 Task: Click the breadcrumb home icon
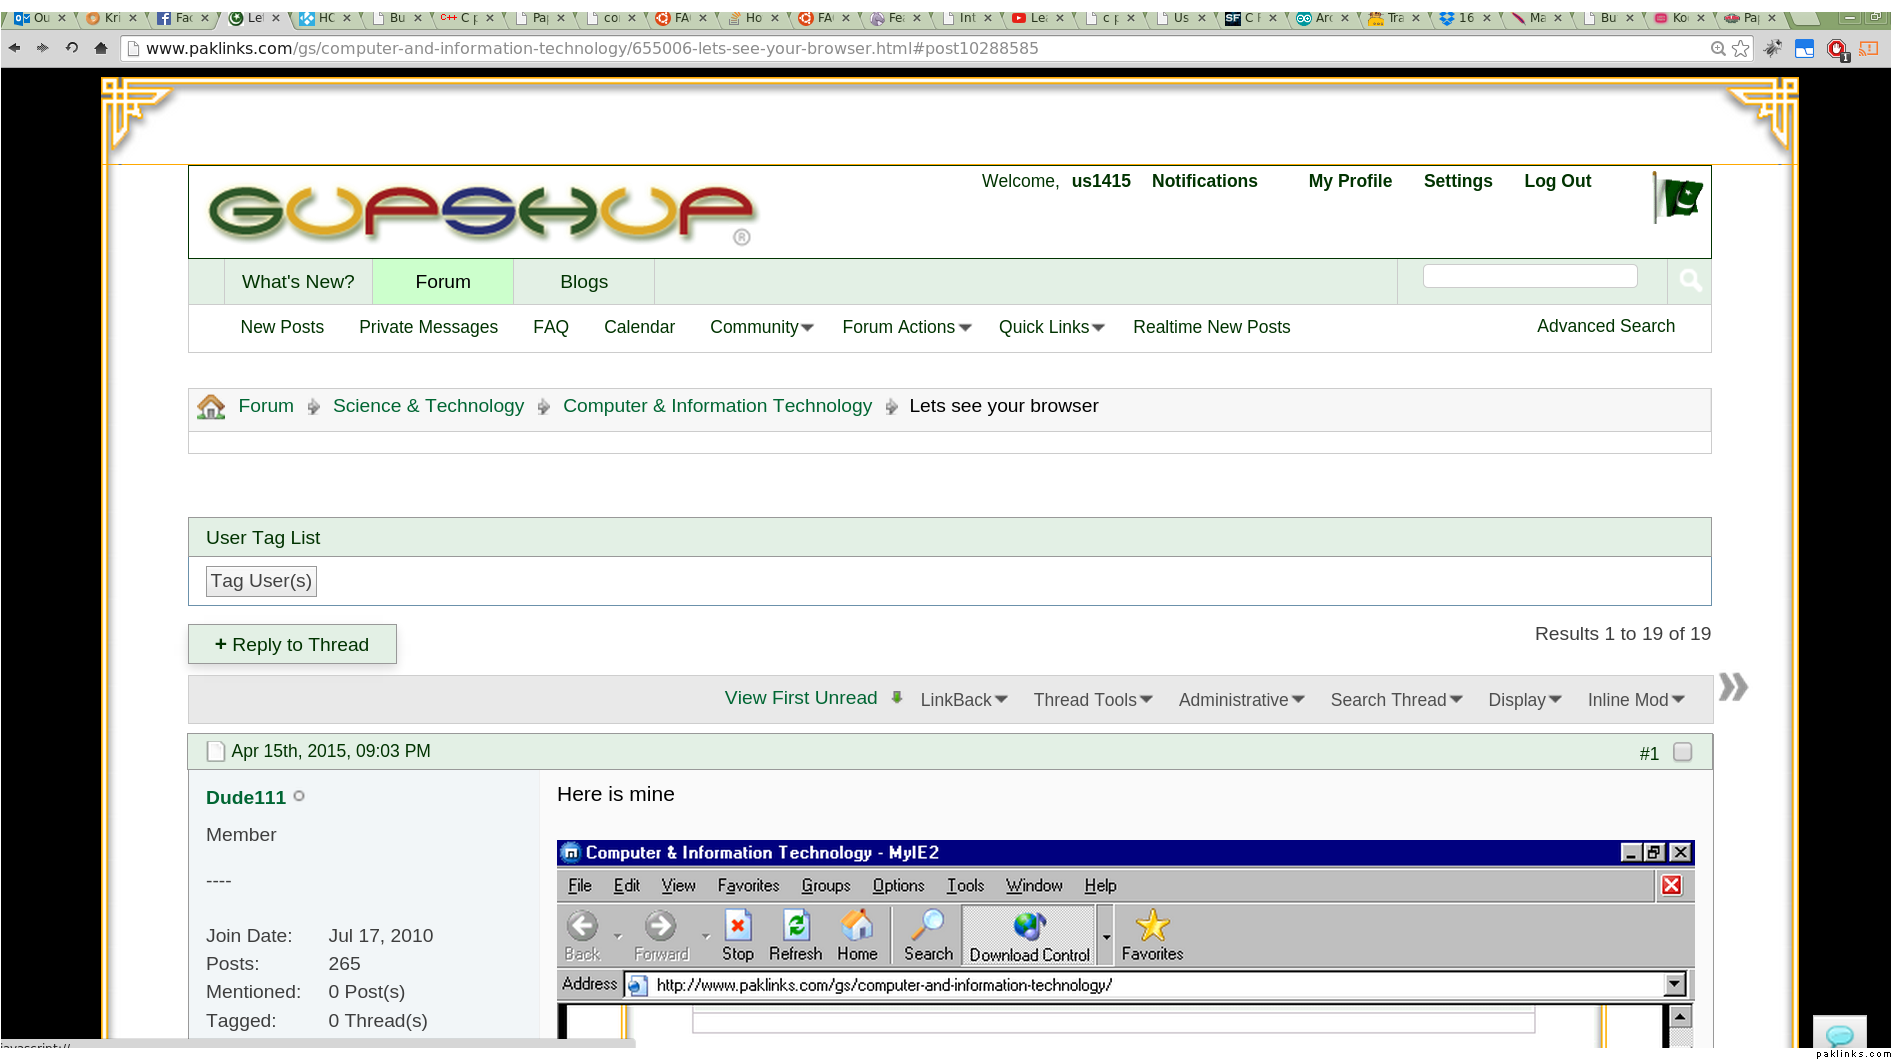tap(211, 407)
